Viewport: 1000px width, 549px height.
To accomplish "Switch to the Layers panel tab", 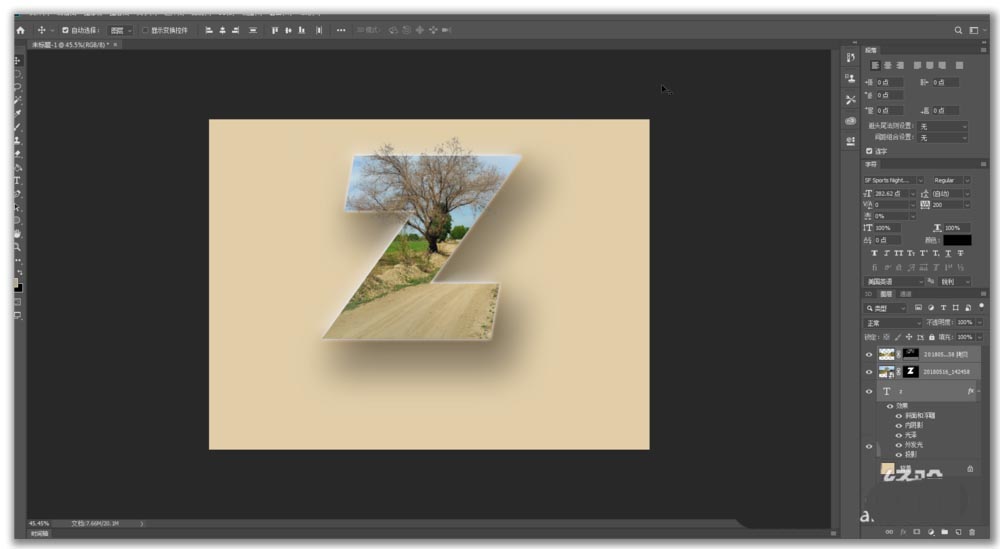I will (886, 294).
